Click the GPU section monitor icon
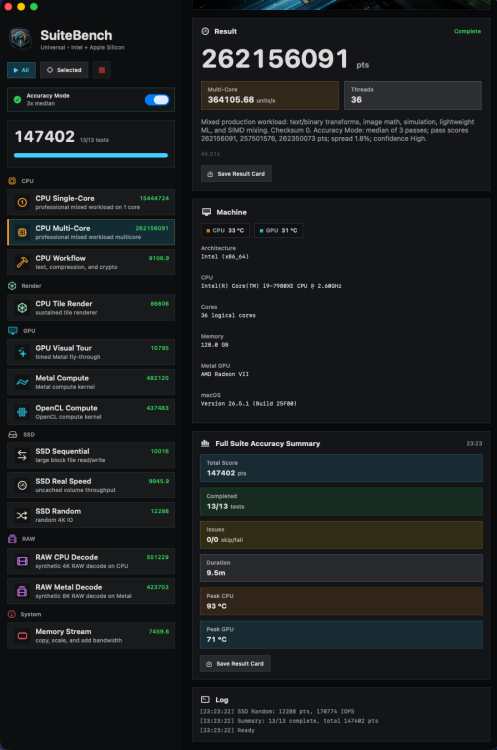This screenshot has height=750, width=497. click(x=13, y=331)
